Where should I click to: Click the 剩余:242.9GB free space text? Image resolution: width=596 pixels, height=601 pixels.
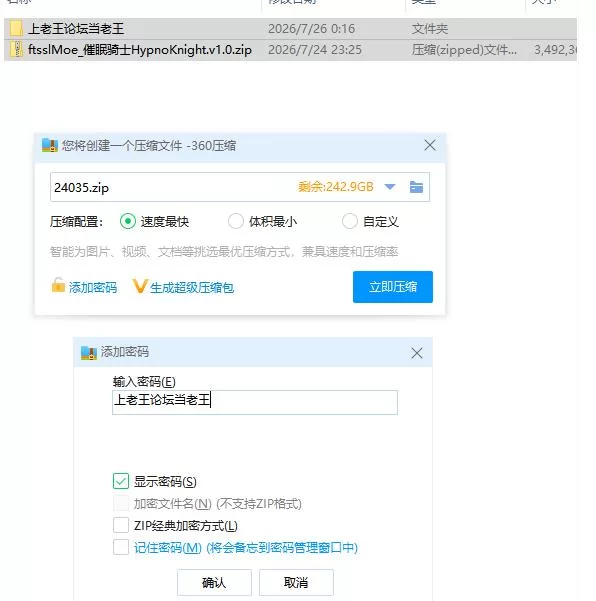336,187
